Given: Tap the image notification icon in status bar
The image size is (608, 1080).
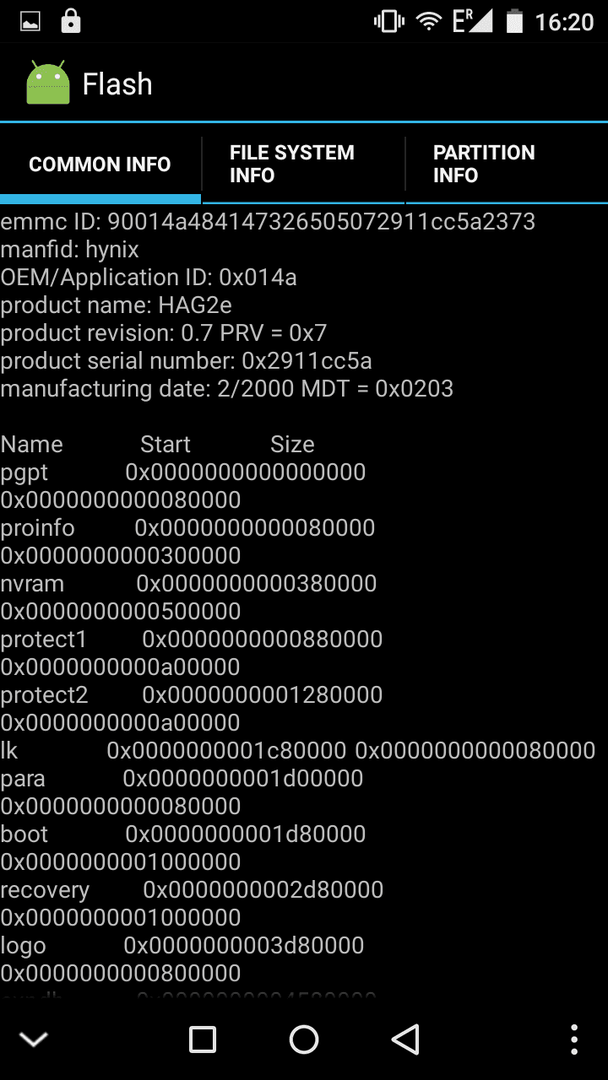Looking at the screenshot, I should click(30, 22).
